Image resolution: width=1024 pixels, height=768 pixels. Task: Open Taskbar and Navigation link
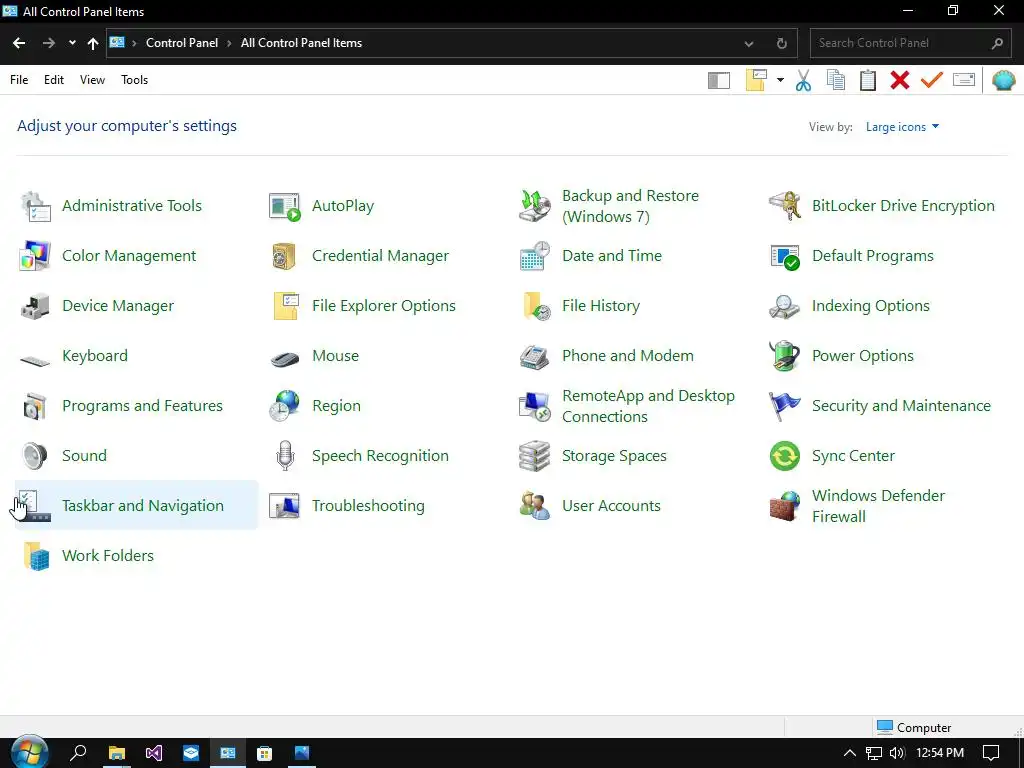click(x=143, y=506)
